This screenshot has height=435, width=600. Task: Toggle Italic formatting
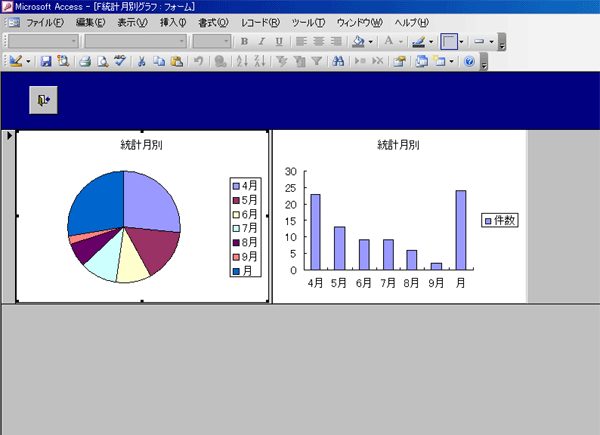(x=262, y=41)
